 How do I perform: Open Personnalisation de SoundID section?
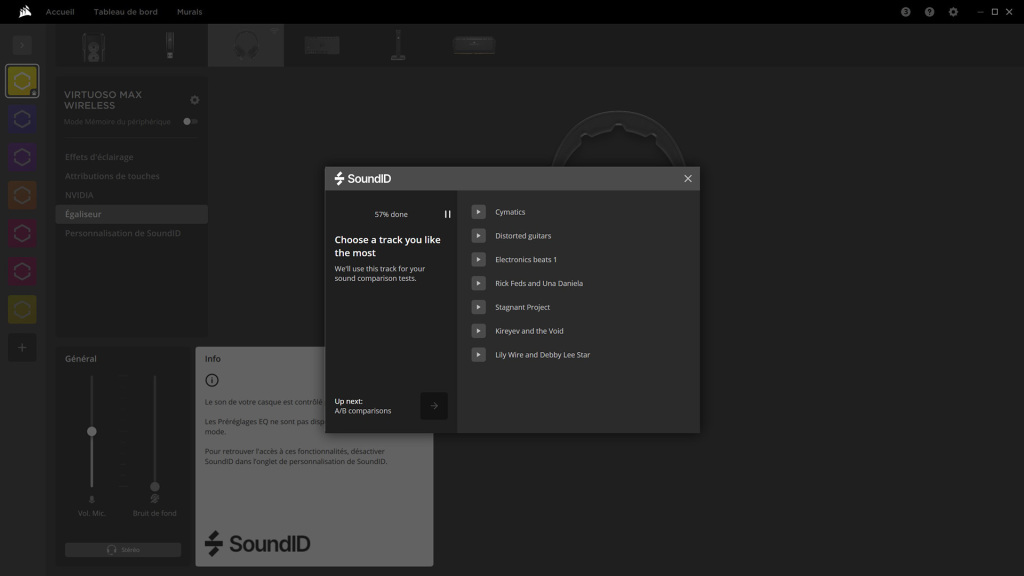[123, 233]
